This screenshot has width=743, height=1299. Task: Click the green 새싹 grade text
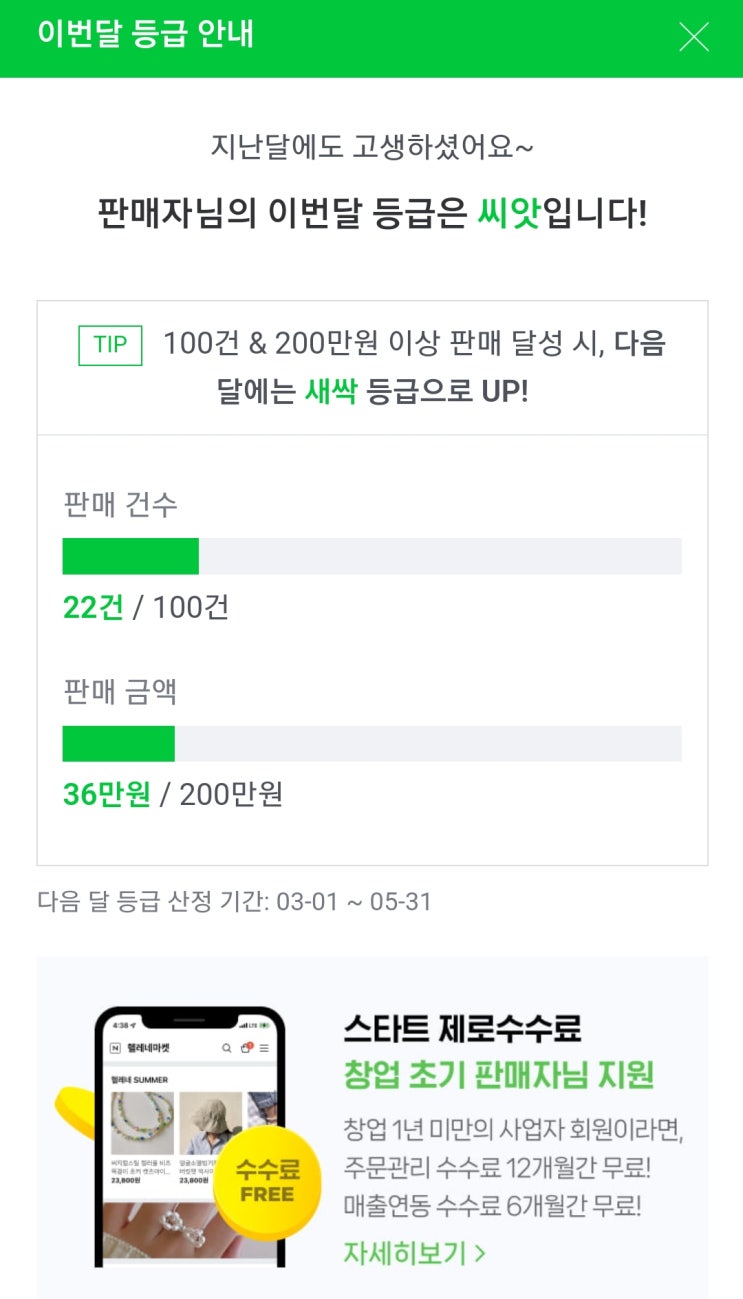331,390
